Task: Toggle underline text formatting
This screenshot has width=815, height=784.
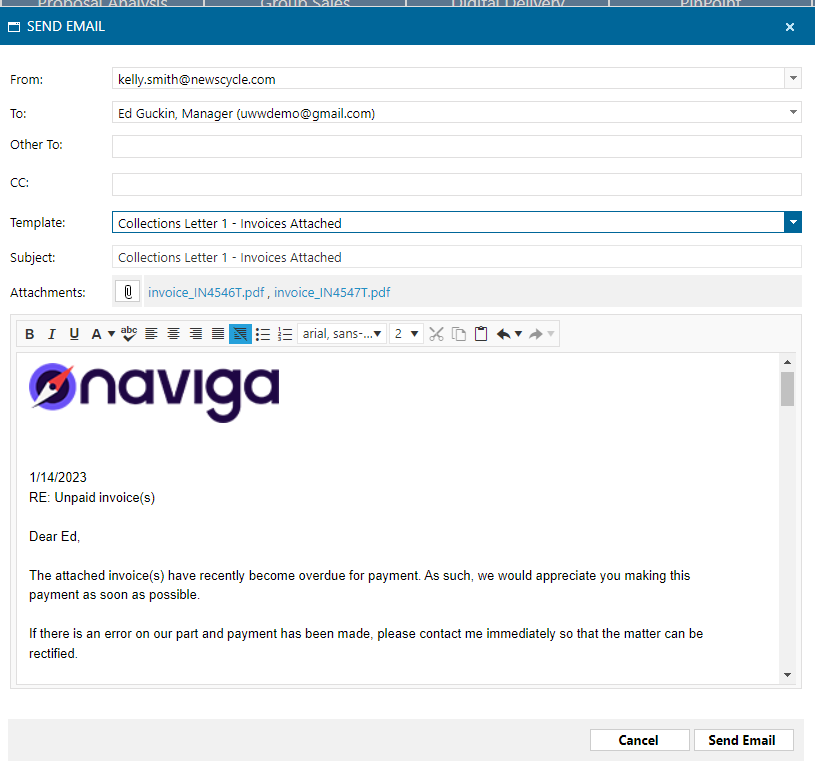Action: [x=74, y=334]
